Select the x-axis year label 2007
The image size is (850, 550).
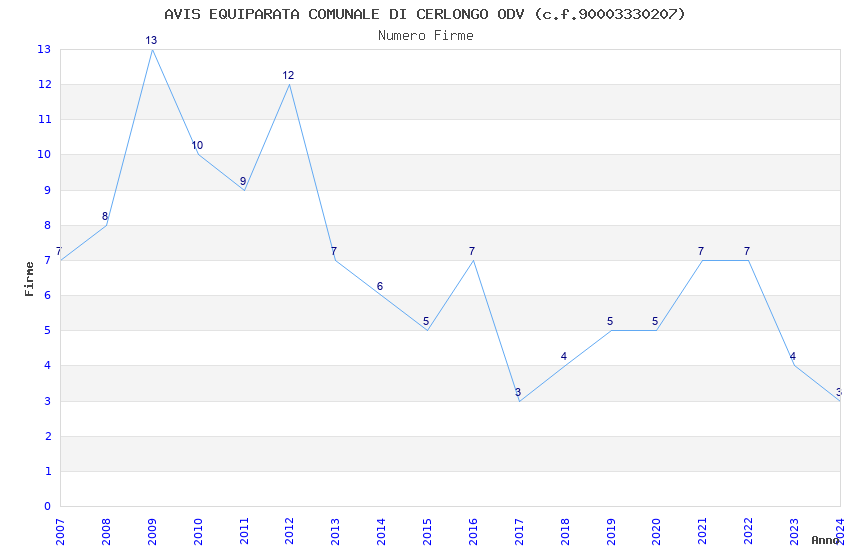click(x=60, y=532)
